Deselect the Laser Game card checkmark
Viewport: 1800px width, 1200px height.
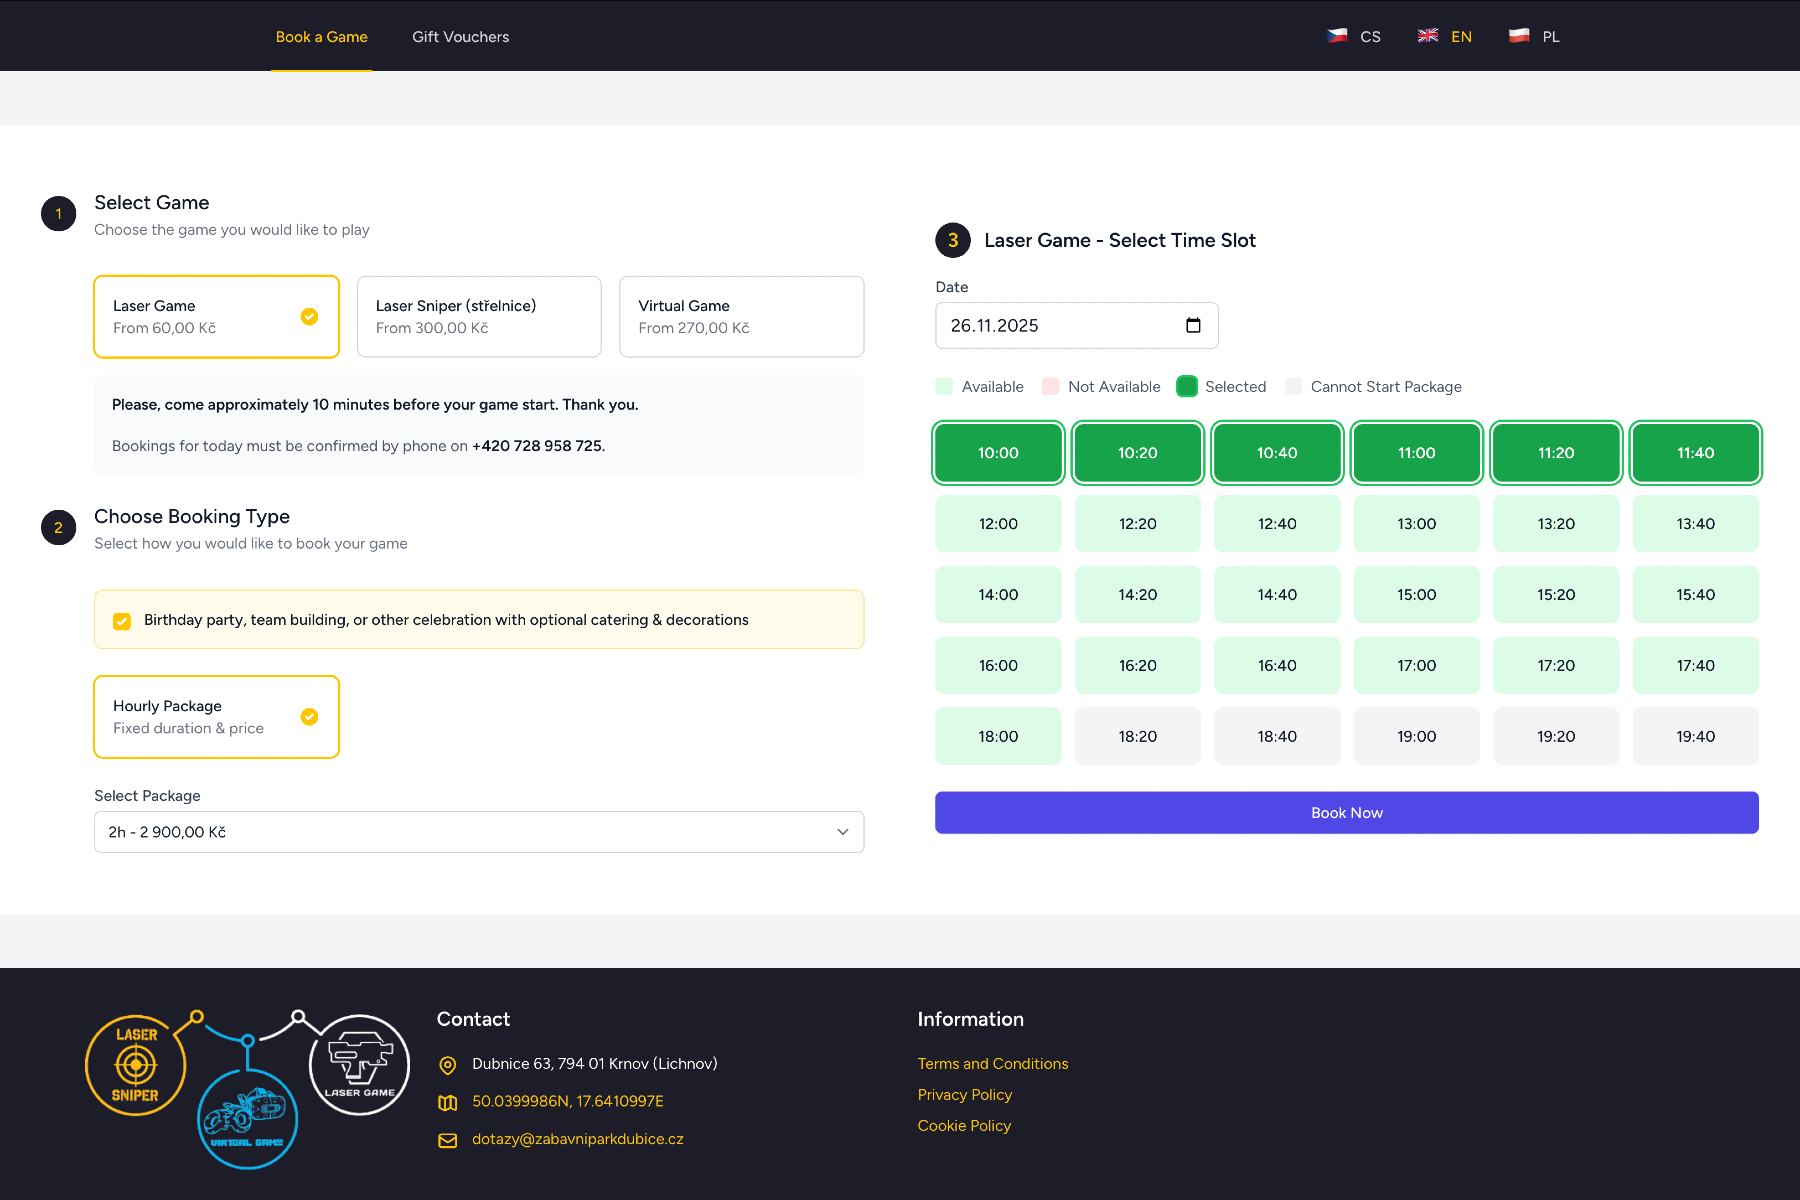[309, 316]
